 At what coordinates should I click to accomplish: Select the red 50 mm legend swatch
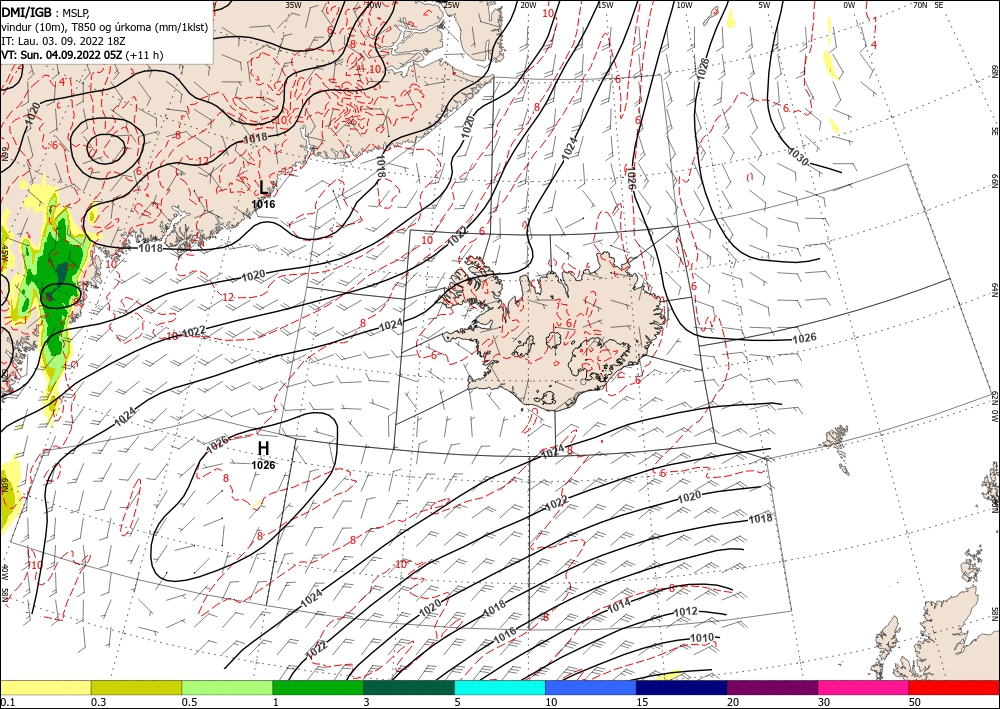coord(954,687)
